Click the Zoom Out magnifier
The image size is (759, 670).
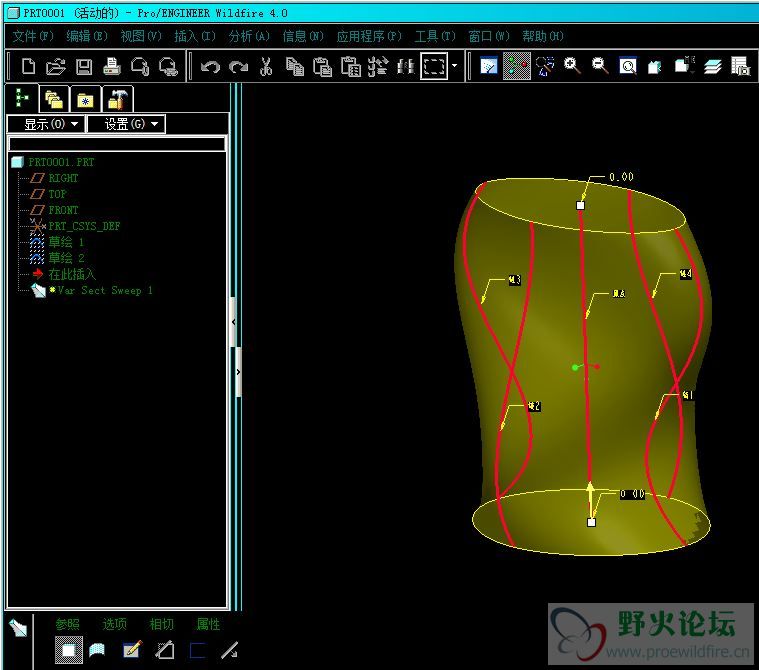[600, 66]
